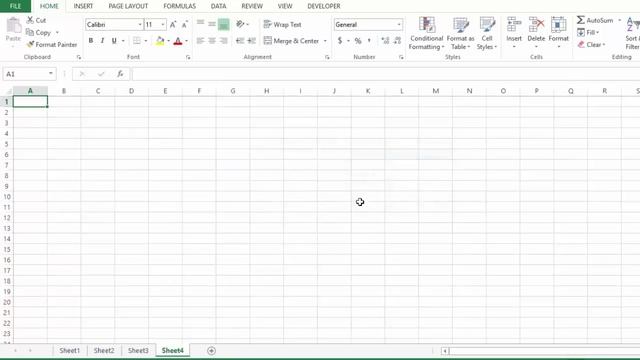This screenshot has height=360, width=640.
Task: Click the Copy icon
Action: coord(30,32)
